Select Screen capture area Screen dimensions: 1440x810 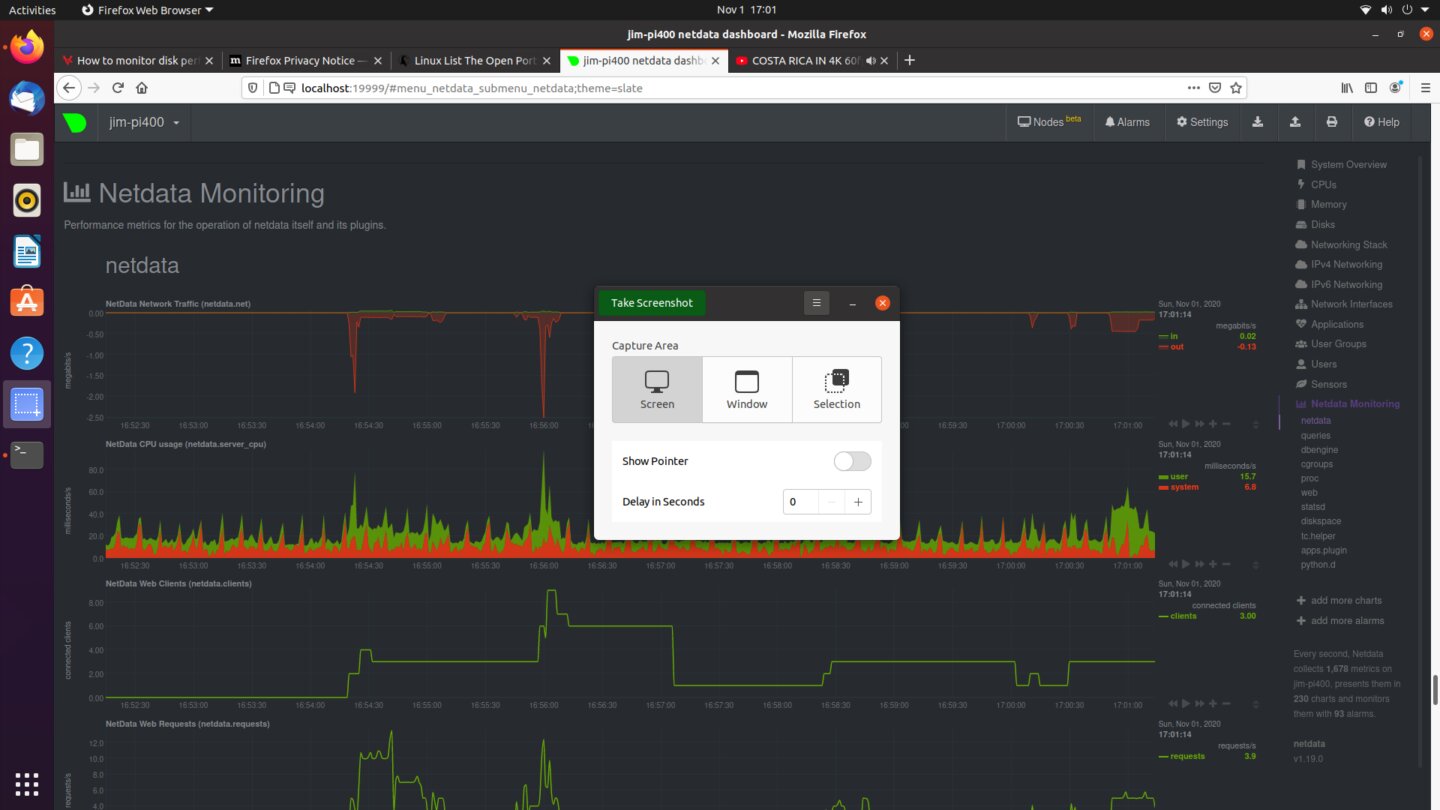657,390
